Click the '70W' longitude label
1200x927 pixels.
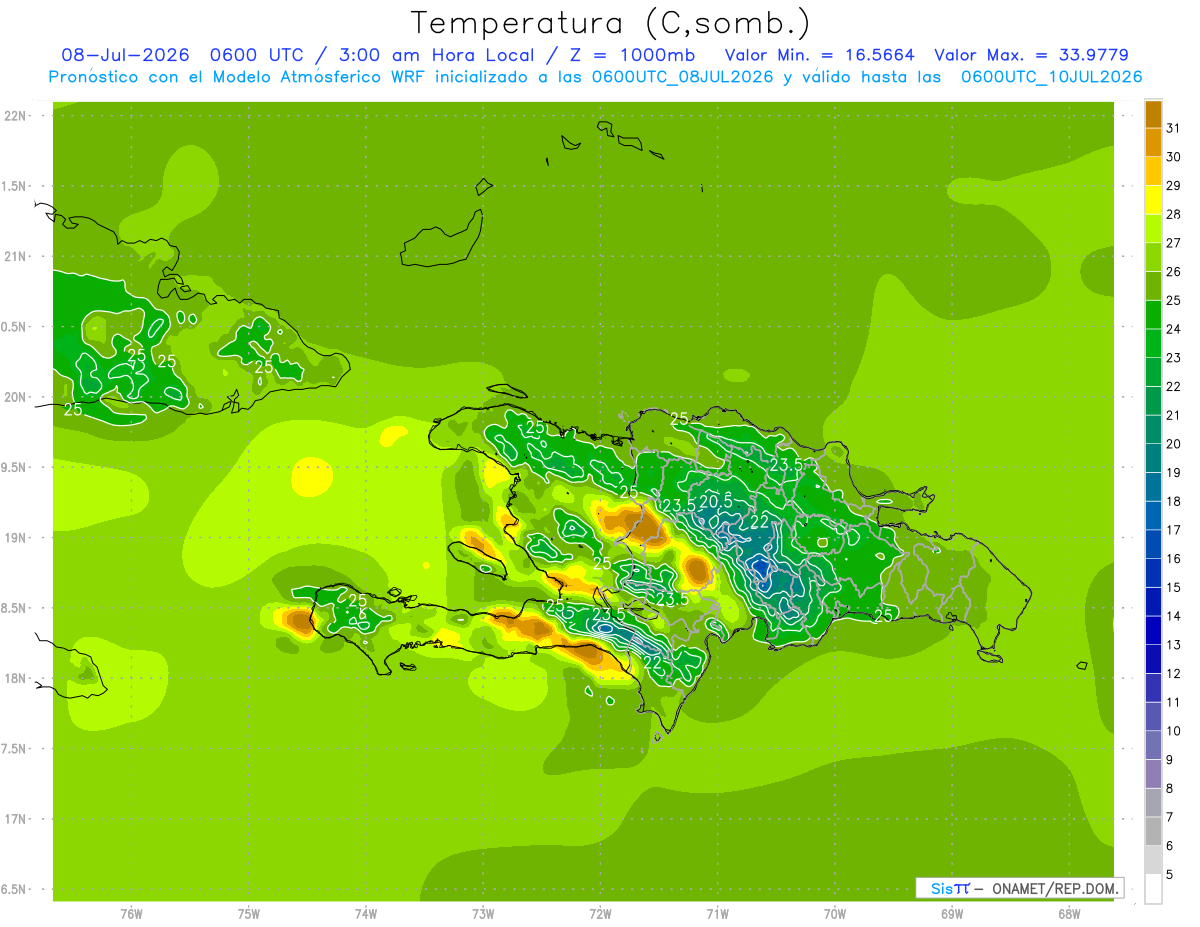[x=835, y=914]
